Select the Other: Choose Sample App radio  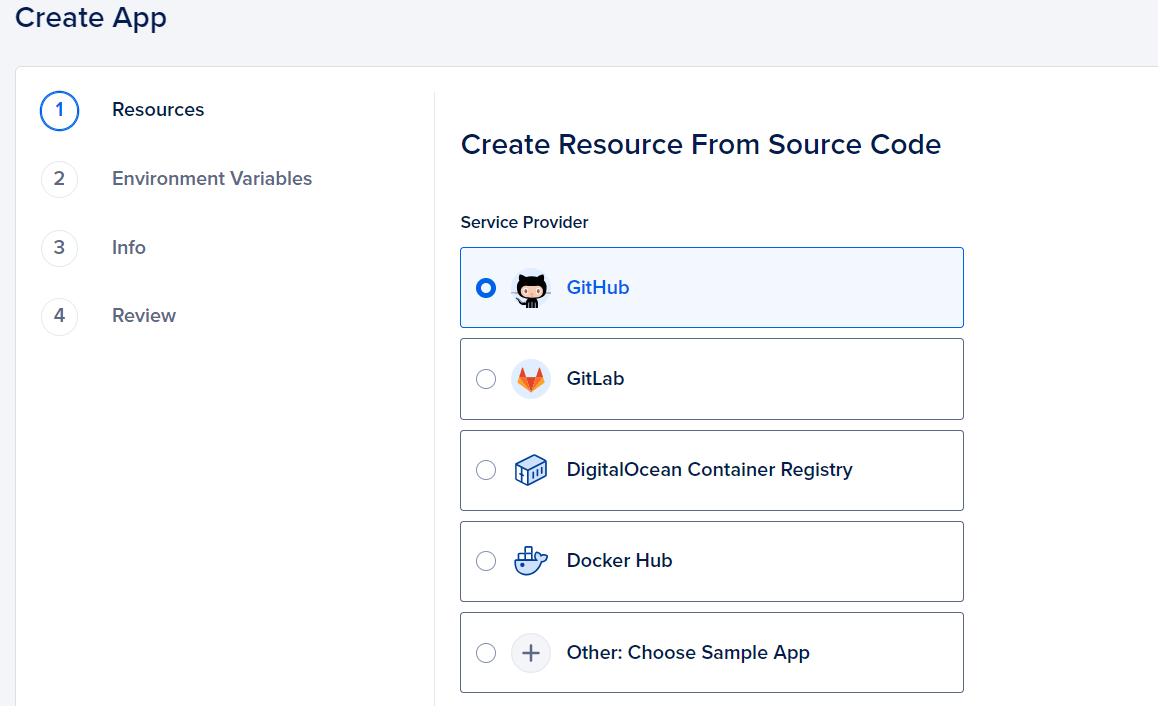[486, 653]
